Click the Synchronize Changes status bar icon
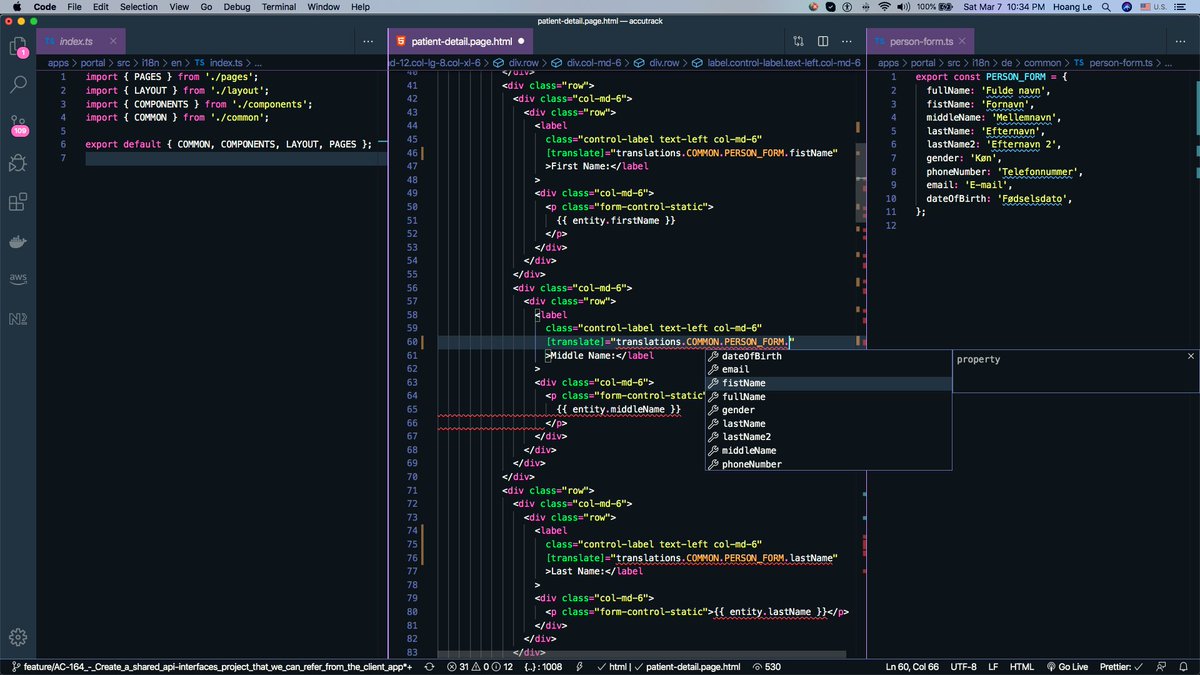Screen dimensions: 1200x675 pyautogui.click(x=429, y=667)
